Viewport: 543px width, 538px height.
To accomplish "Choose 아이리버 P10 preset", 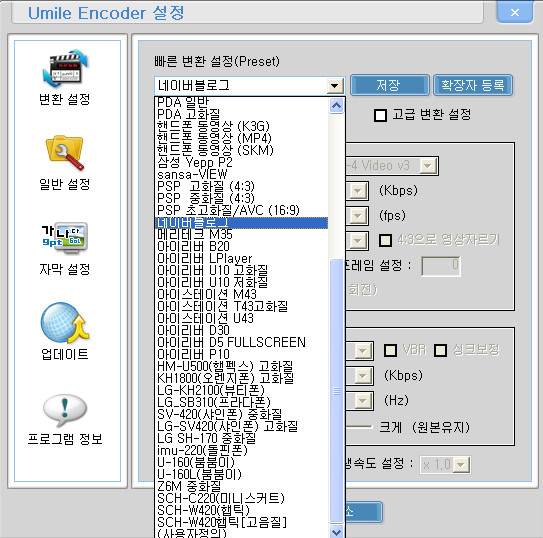I will point(242,354).
